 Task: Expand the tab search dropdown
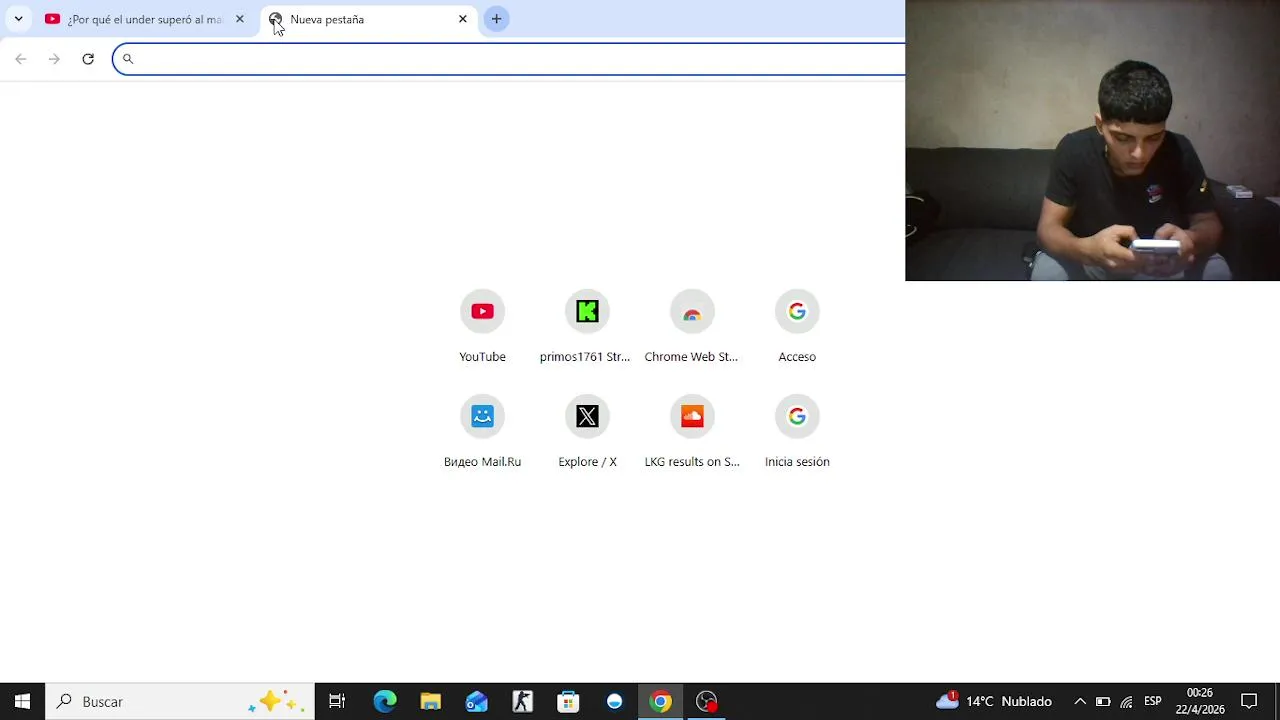(18, 19)
